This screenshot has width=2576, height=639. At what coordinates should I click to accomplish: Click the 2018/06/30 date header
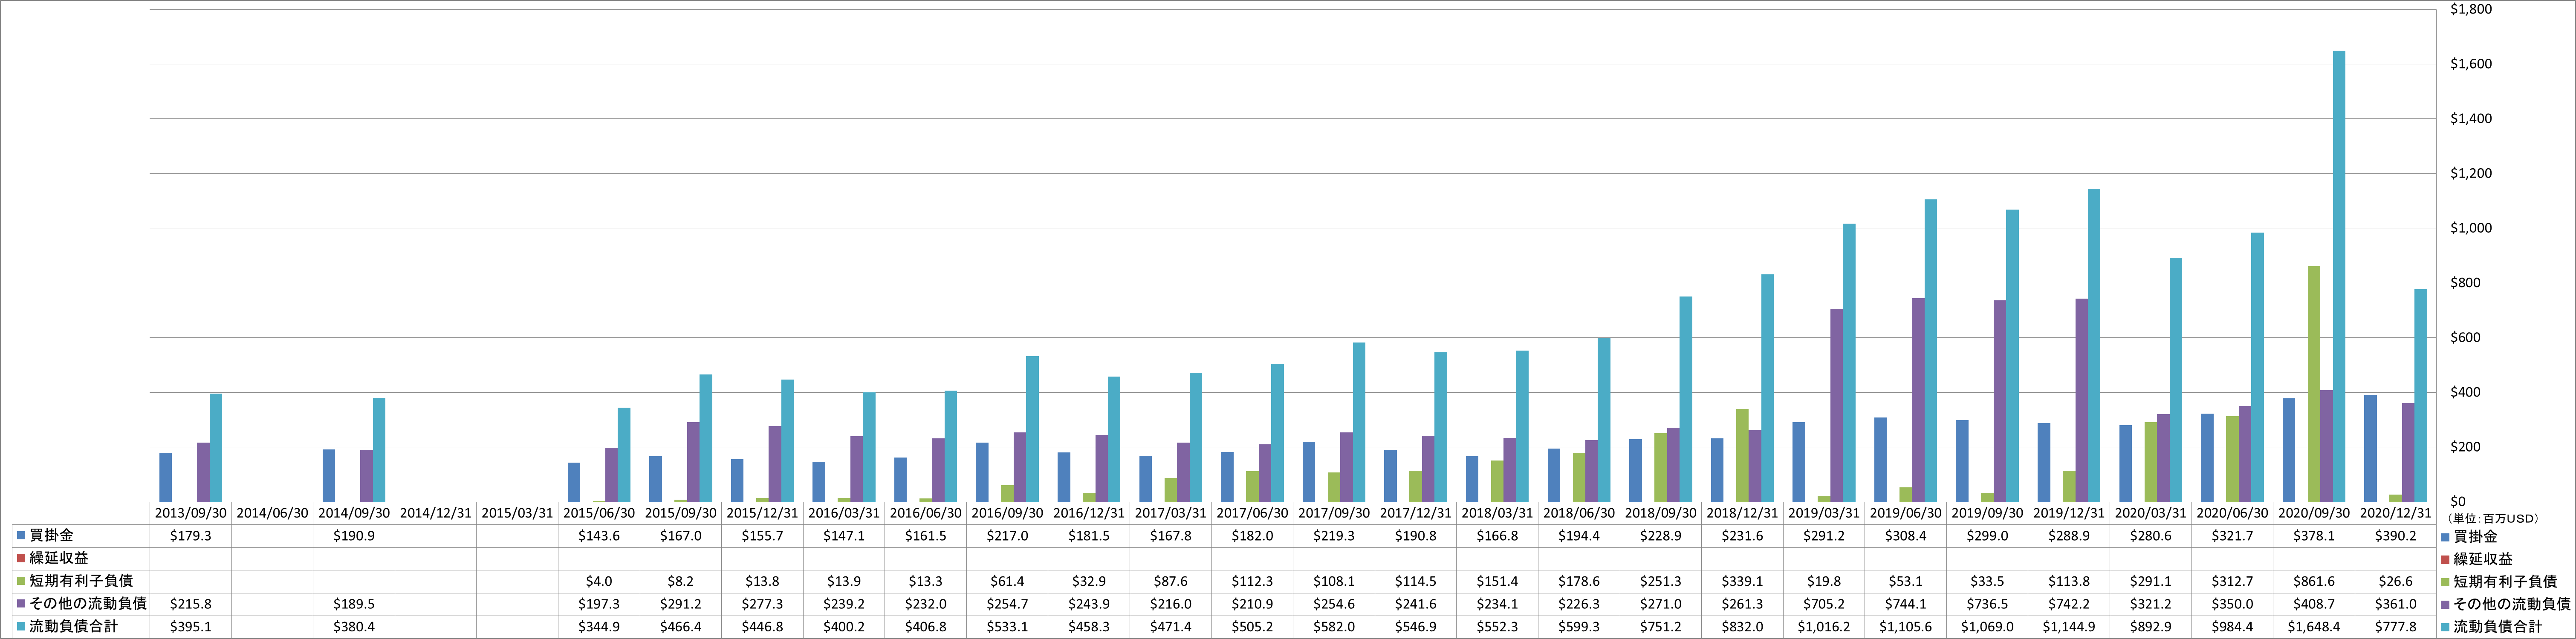pos(1580,513)
